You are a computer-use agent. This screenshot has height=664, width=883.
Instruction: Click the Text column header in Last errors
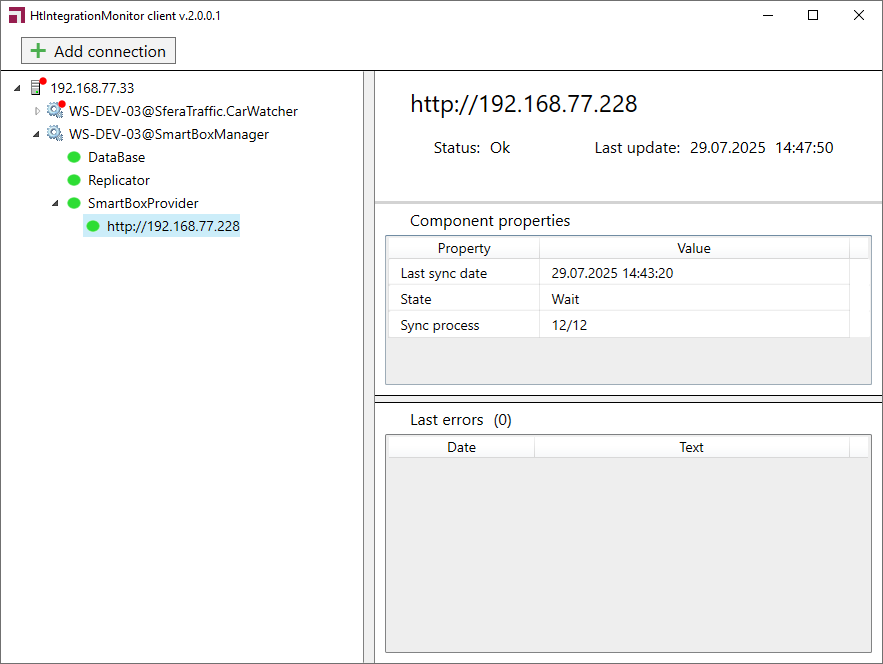click(x=691, y=447)
